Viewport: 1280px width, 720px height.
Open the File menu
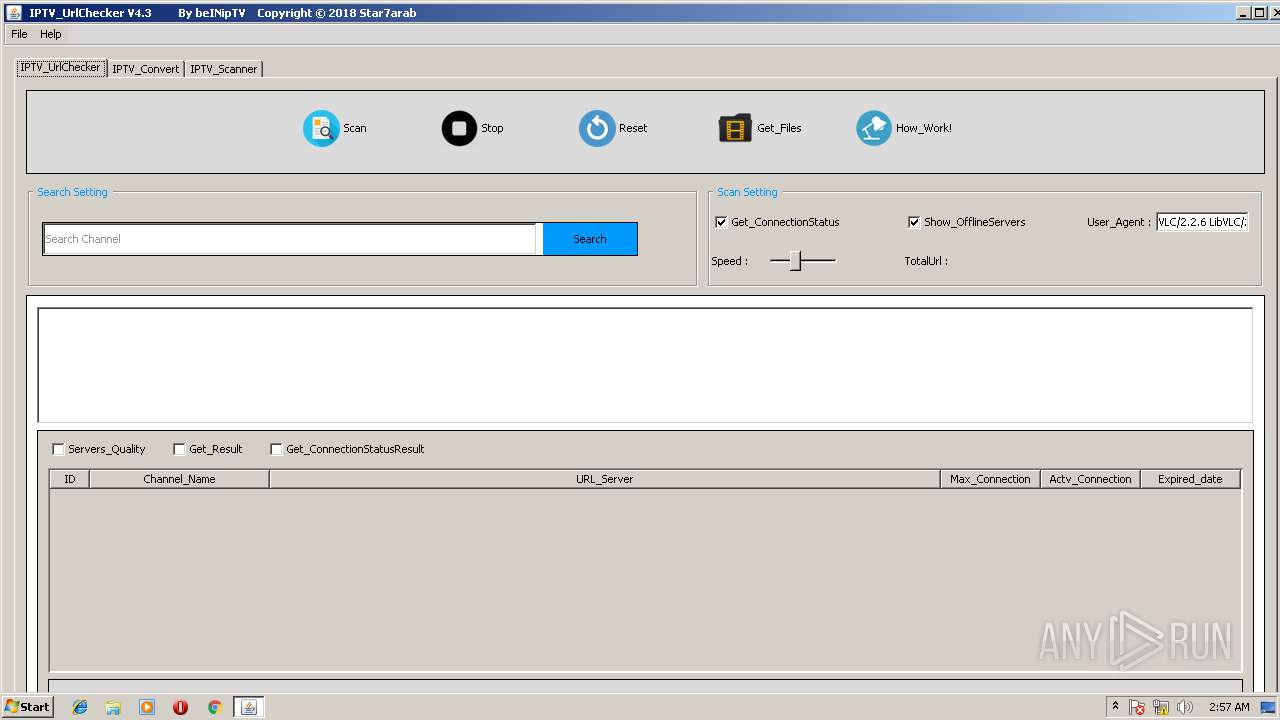coord(19,34)
